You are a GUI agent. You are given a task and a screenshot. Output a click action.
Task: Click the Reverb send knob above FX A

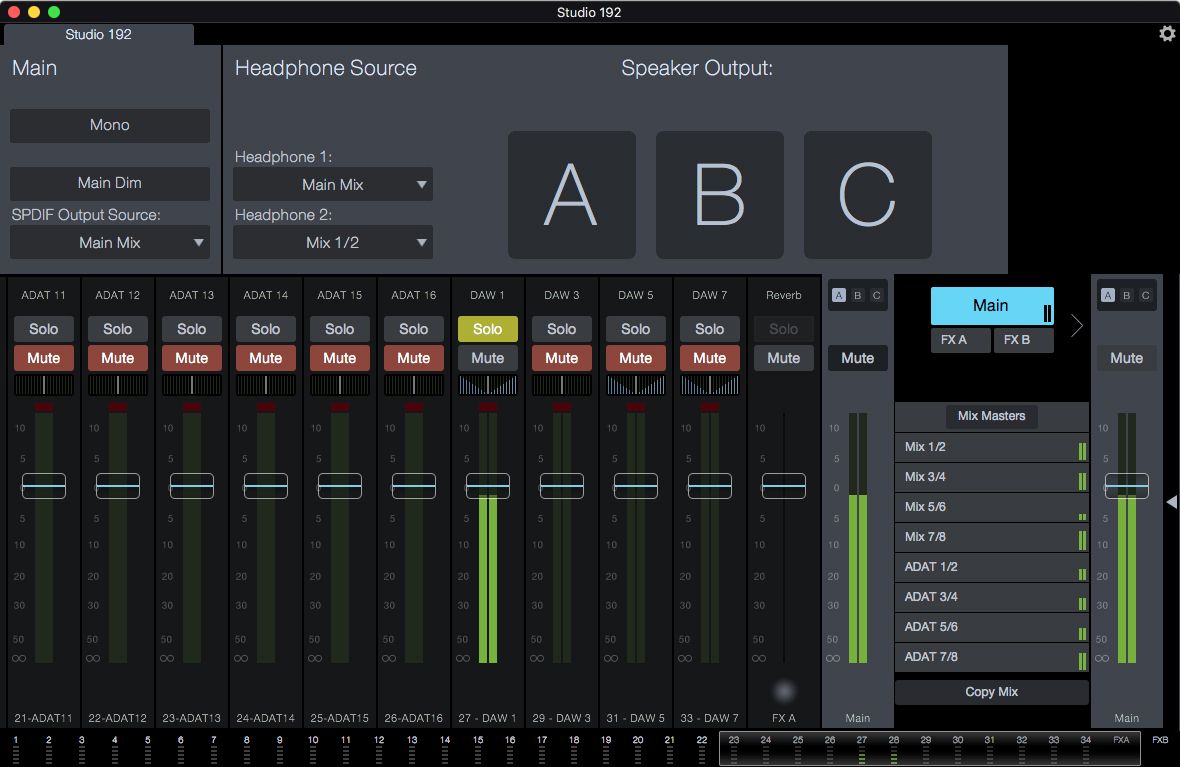pos(783,691)
